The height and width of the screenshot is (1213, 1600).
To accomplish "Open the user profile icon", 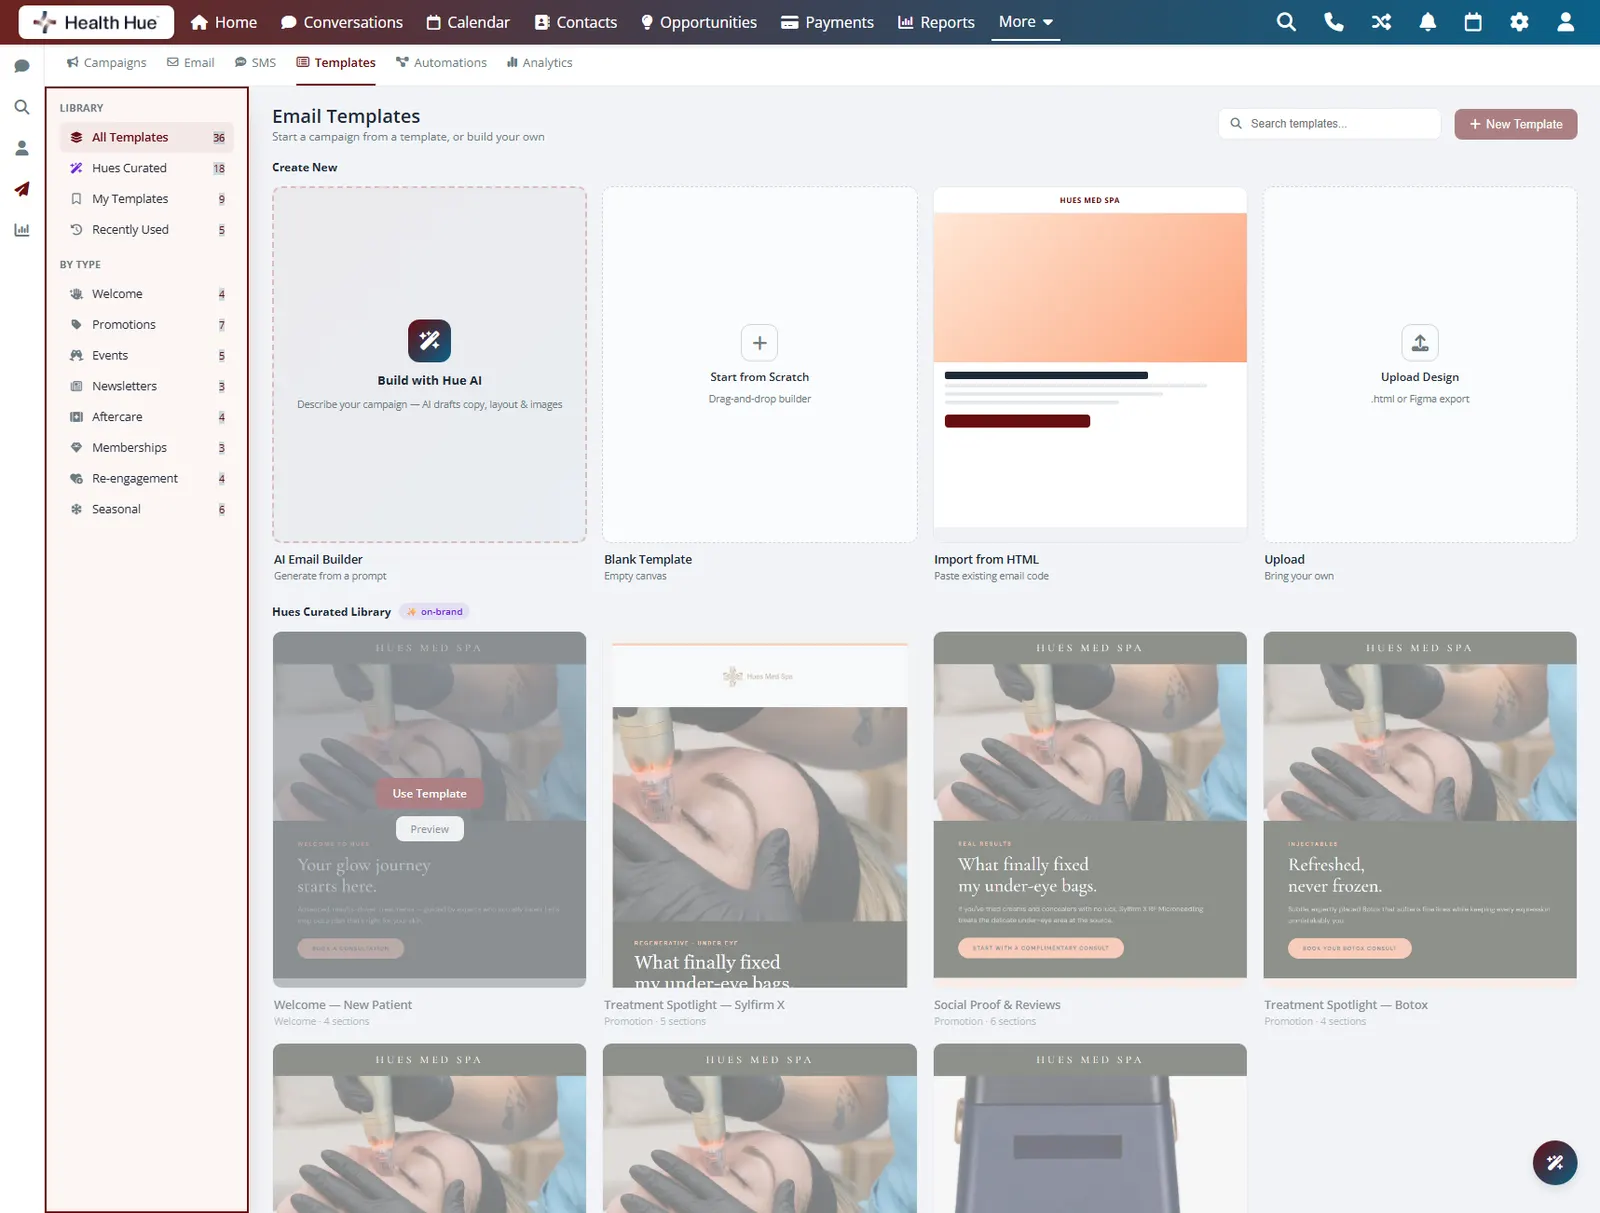I will coord(1566,22).
